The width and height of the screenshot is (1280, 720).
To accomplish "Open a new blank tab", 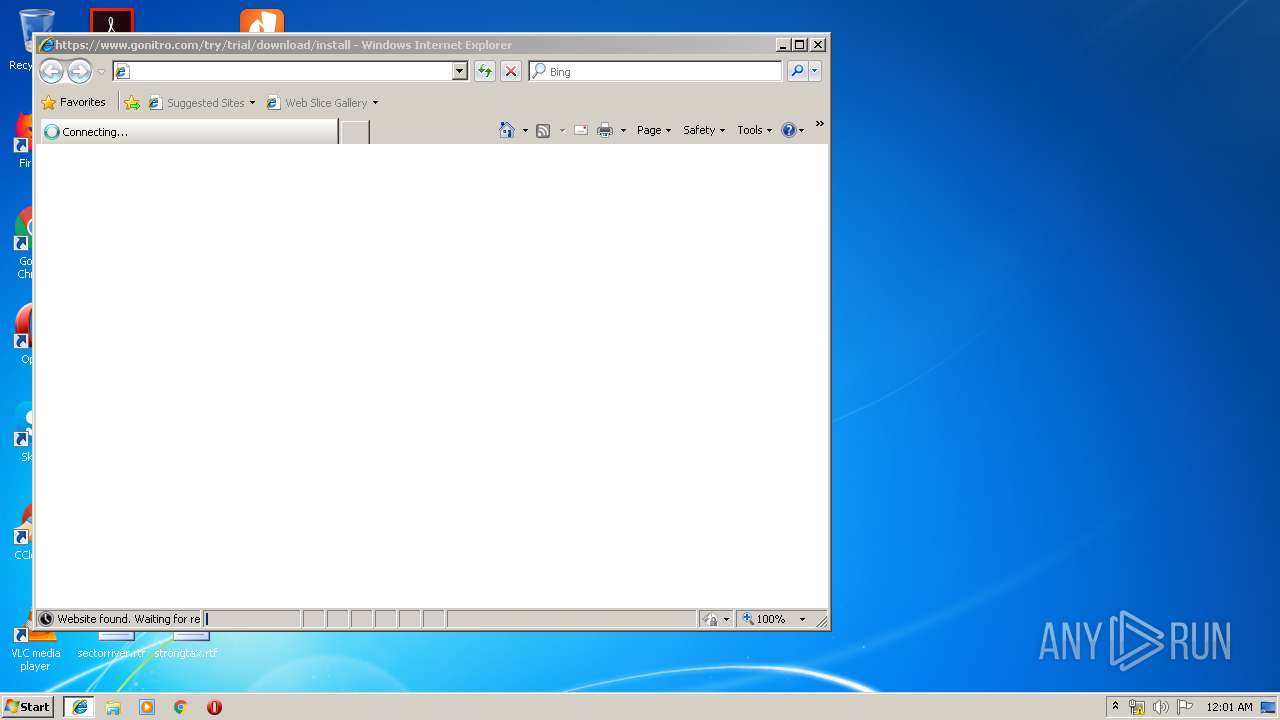I will point(354,132).
